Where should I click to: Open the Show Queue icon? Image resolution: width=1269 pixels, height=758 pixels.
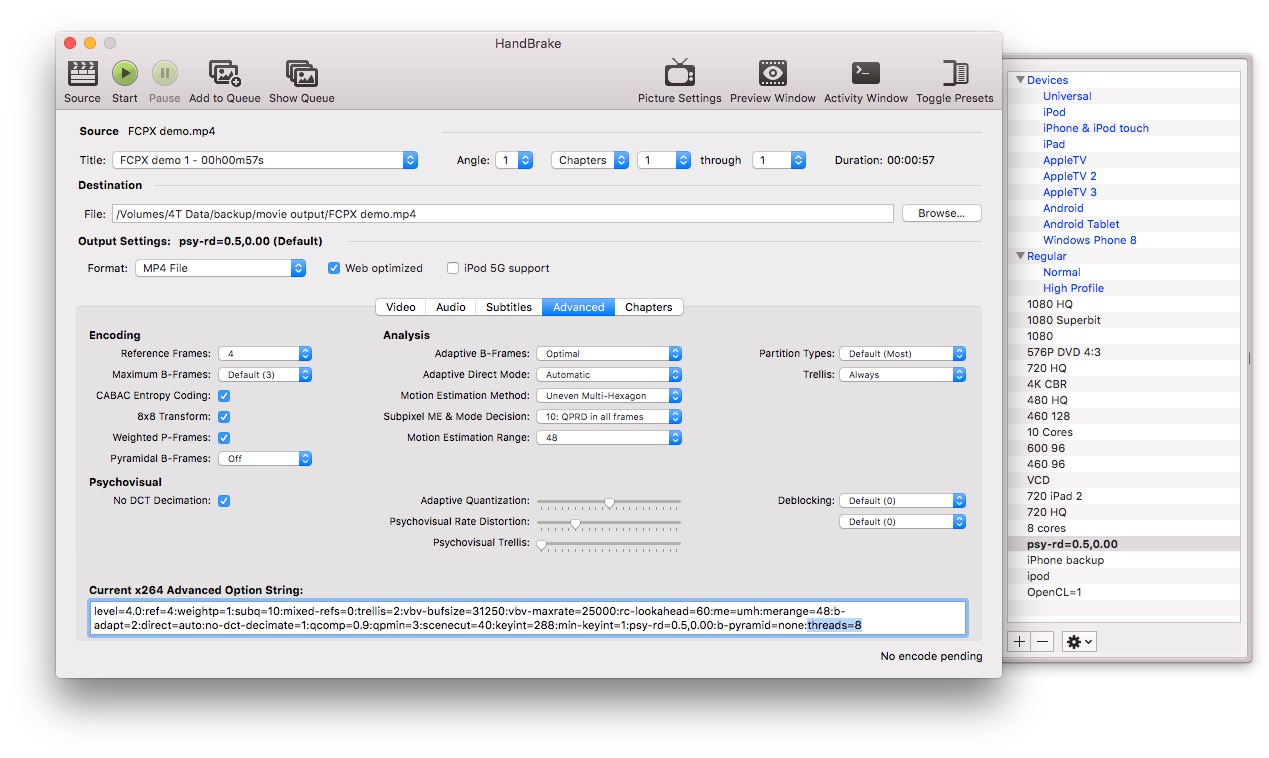click(x=301, y=74)
